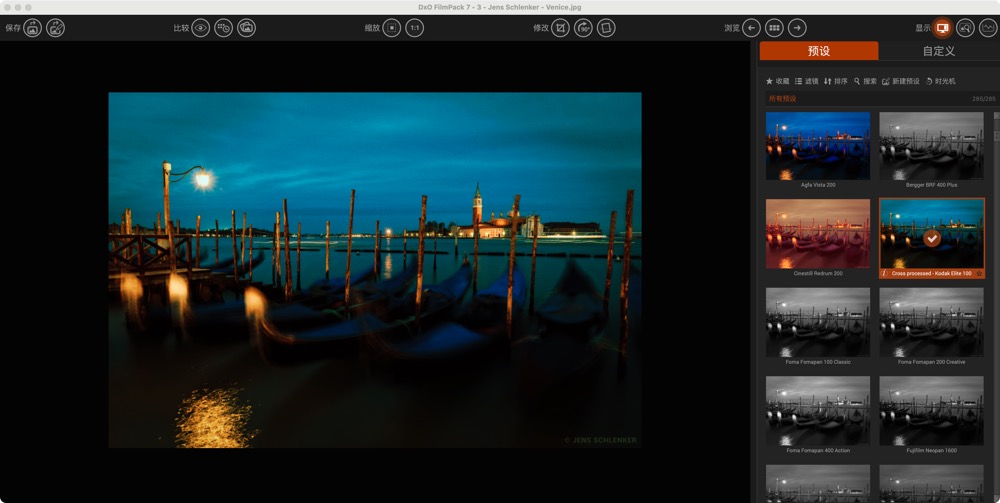Click the preset list vertical scrollbar
The height and width of the screenshot is (503, 1000).
[x=996, y=307]
